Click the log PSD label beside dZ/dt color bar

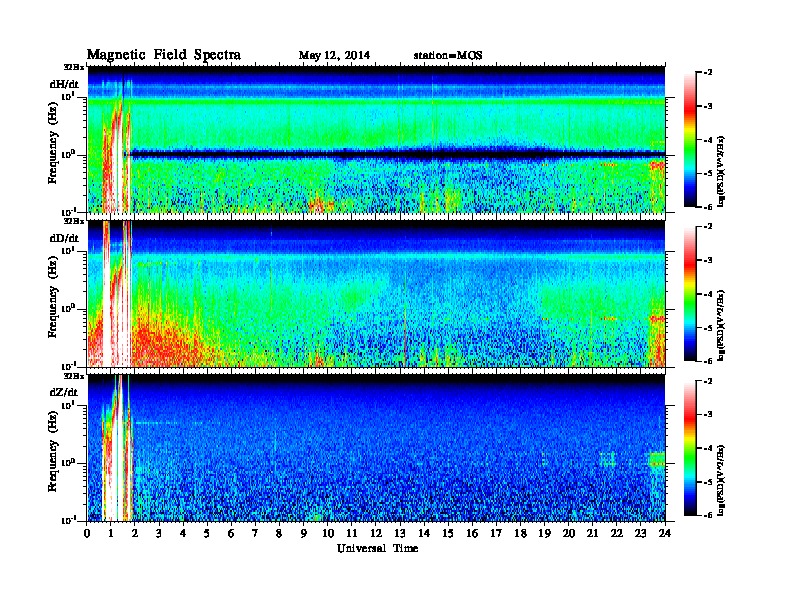click(x=722, y=480)
